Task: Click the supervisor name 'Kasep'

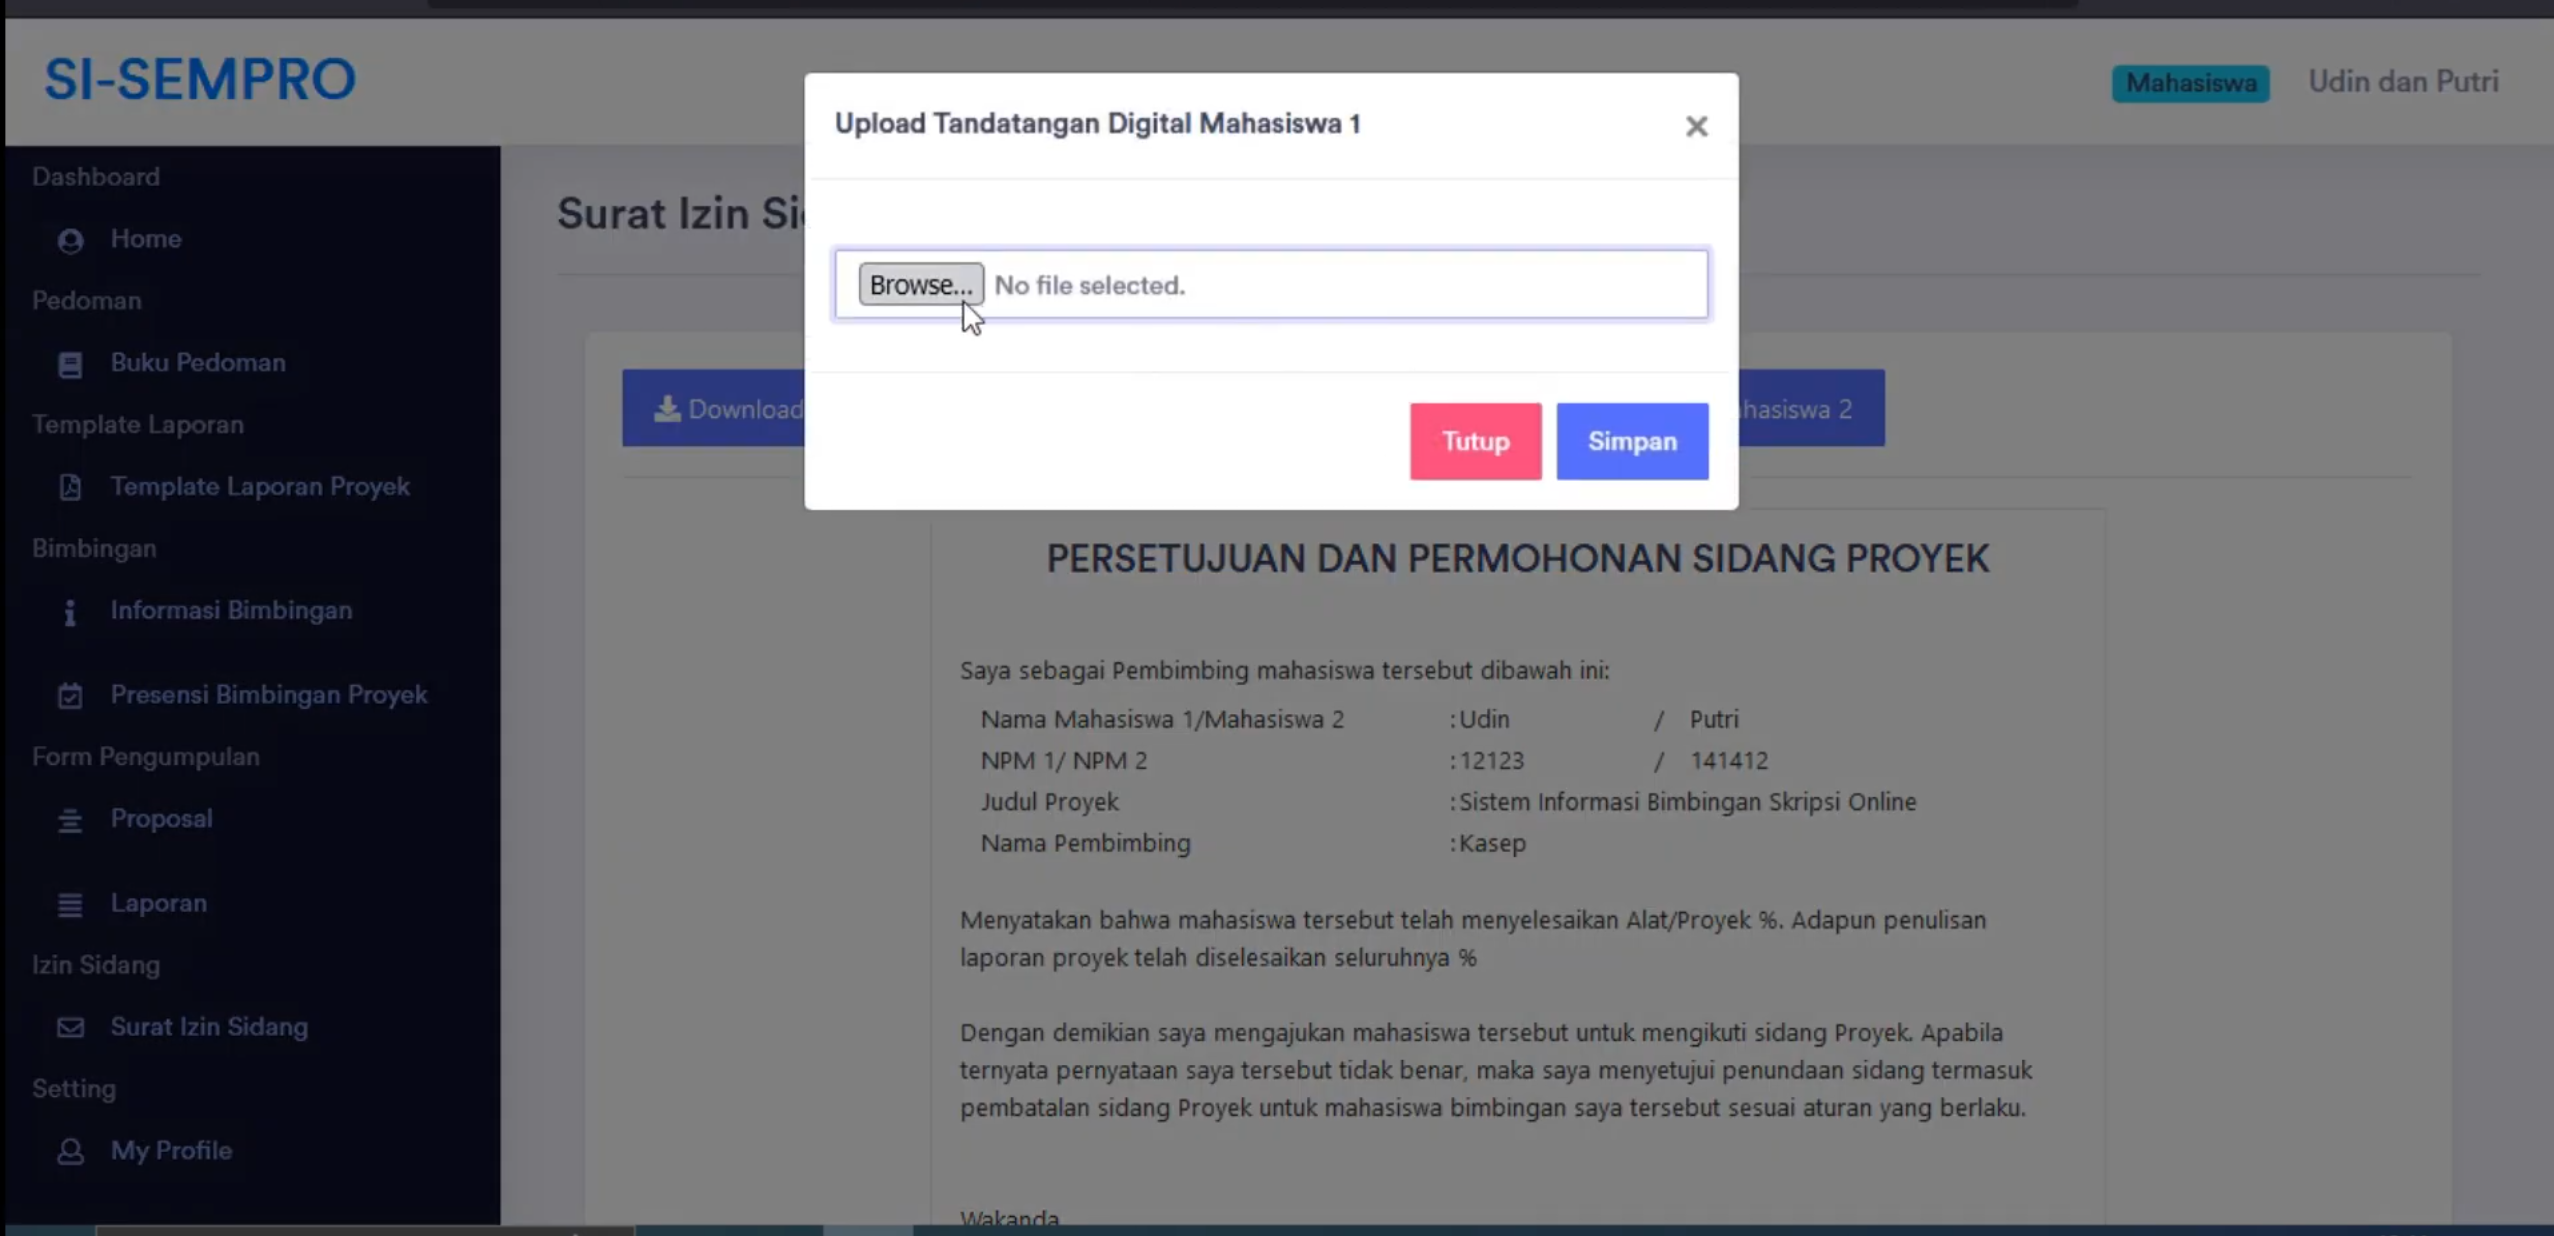Action: point(1492,844)
